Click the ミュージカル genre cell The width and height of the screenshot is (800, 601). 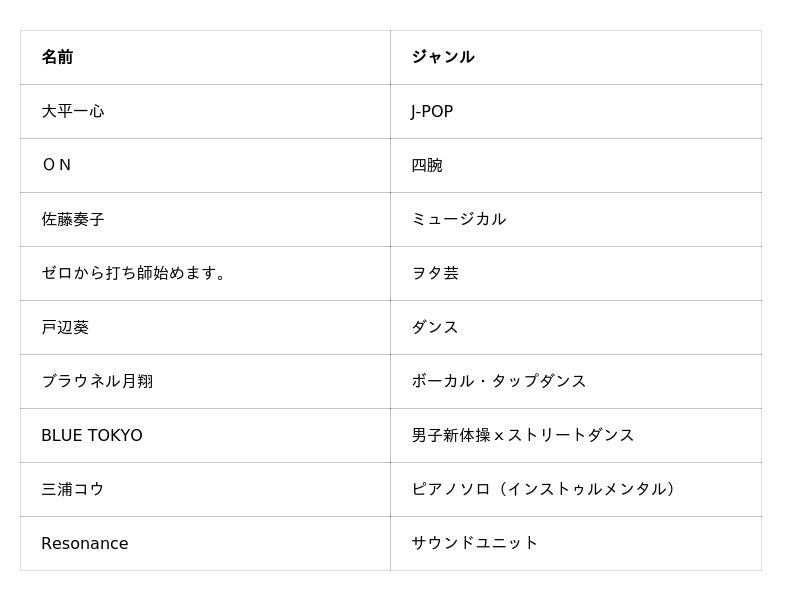(x=458, y=219)
